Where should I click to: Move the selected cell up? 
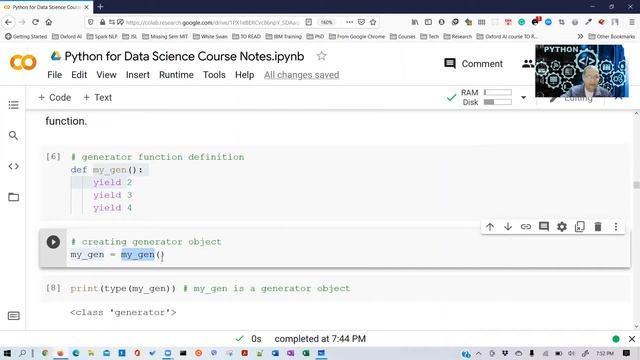pos(490,227)
